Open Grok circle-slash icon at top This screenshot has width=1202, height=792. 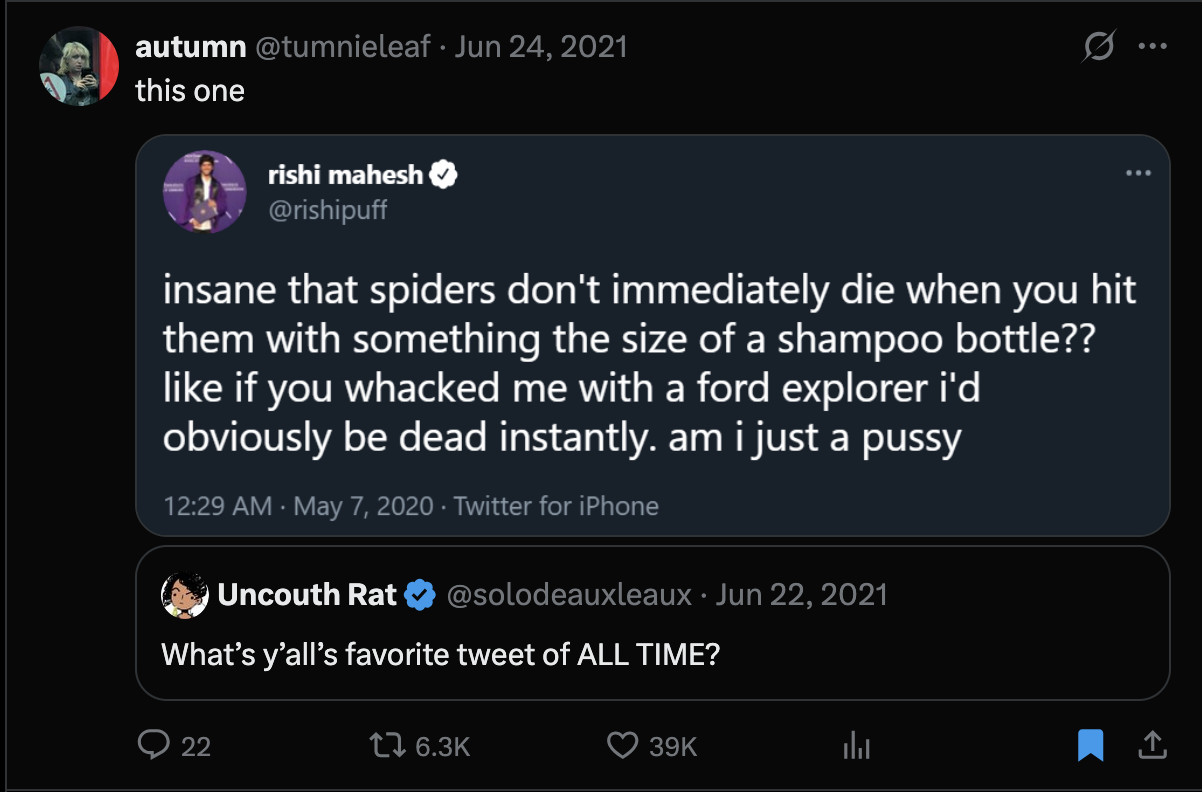[x=1099, y=47]
